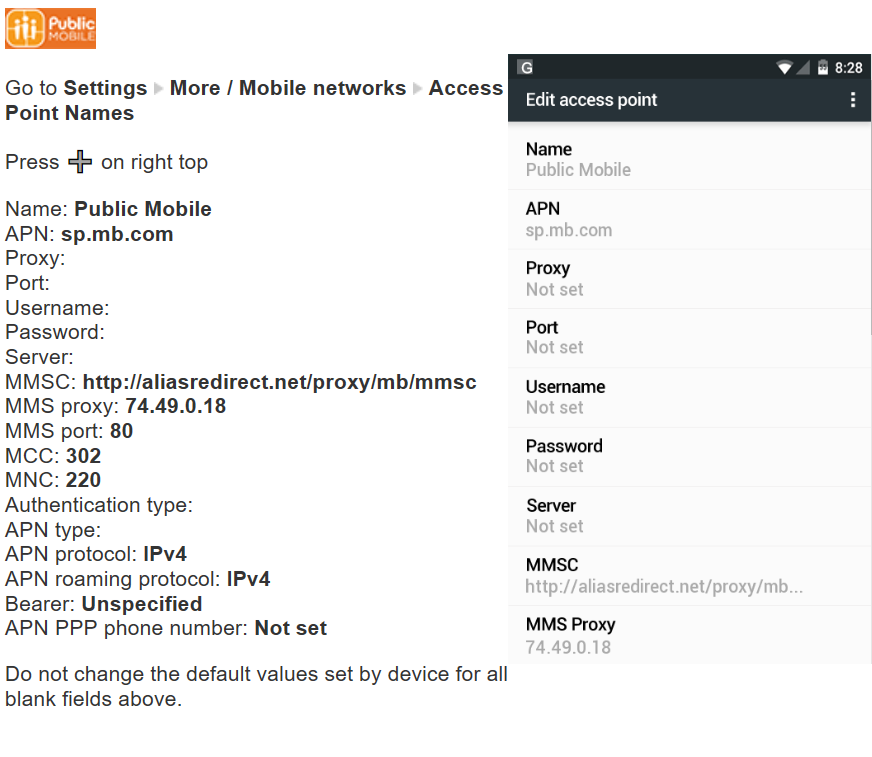
Task: Open the APN field sp.mb.com
Action: (689, 219)
